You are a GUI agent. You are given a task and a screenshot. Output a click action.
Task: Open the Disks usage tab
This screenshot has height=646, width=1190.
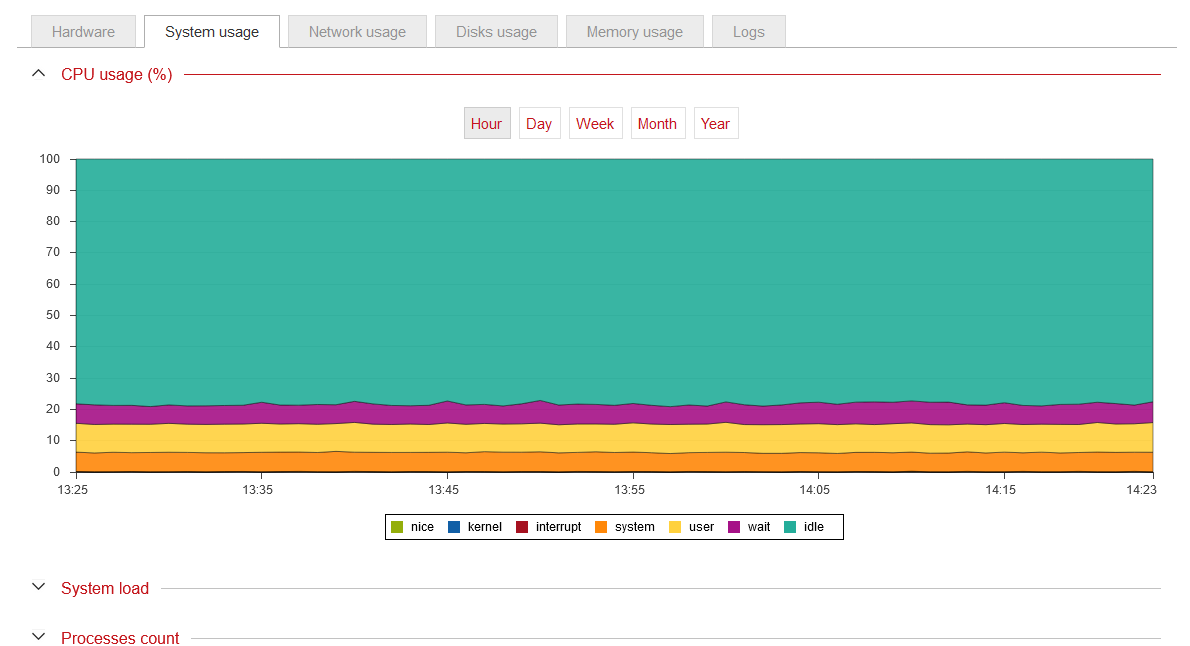click(496, 32)
